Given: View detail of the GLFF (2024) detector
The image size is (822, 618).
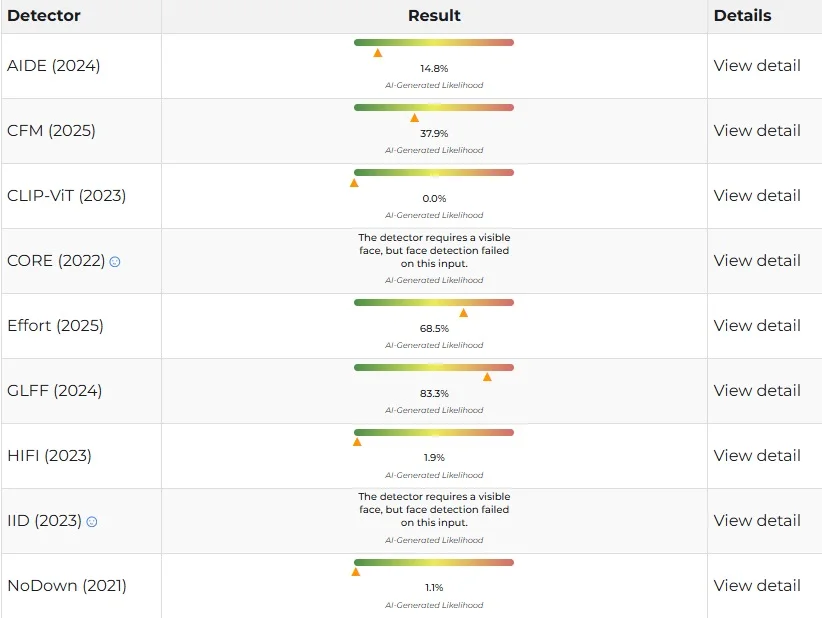Looking at the screenshot, I should pyautogui.click(x=757, y=391).
